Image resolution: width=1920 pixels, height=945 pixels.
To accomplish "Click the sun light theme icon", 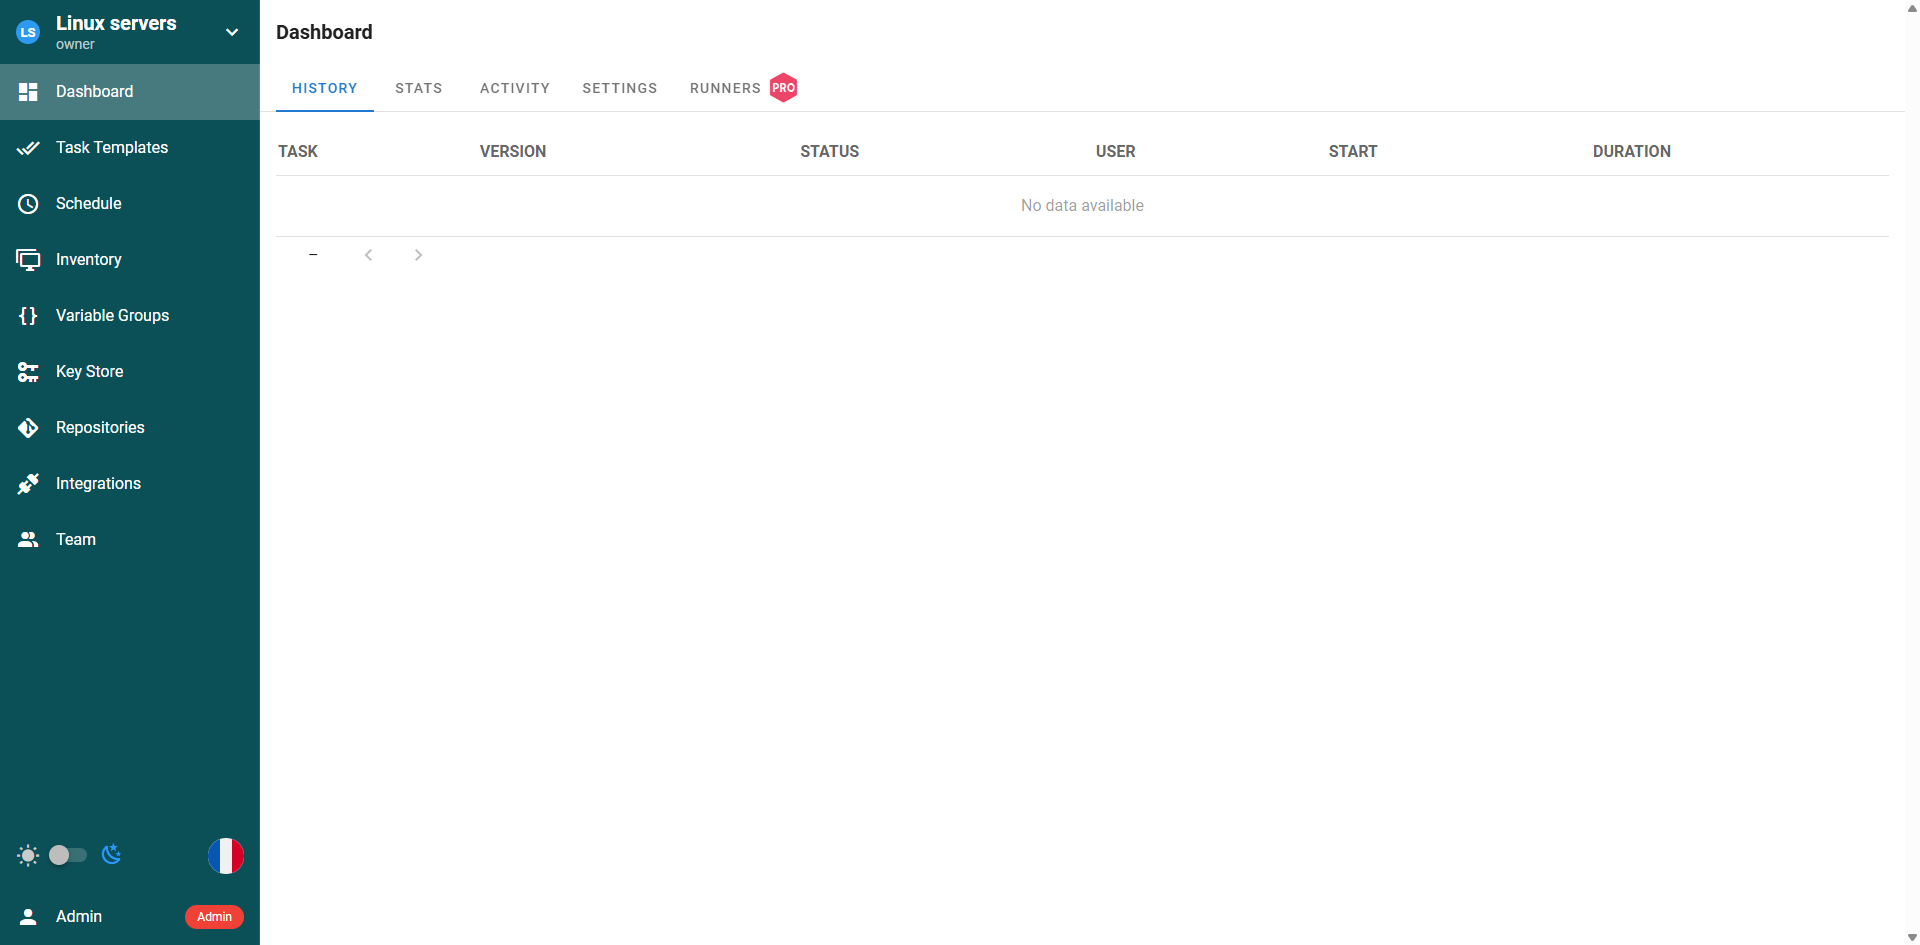I will coord(28,855).
